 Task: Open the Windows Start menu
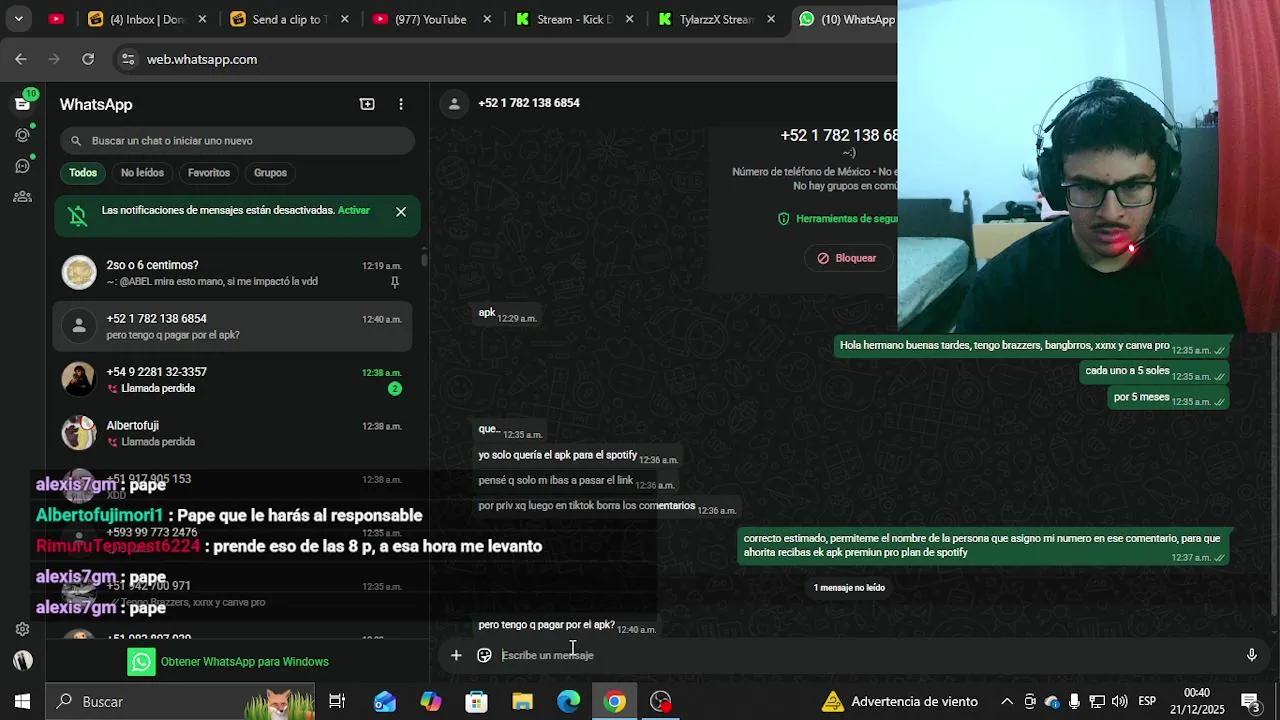tap(22, 702)
